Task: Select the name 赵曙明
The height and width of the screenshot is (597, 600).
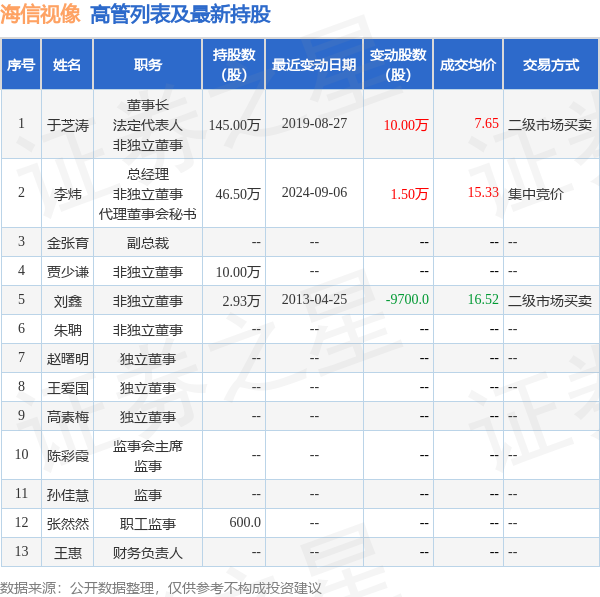Action: [x=68, y=359]
